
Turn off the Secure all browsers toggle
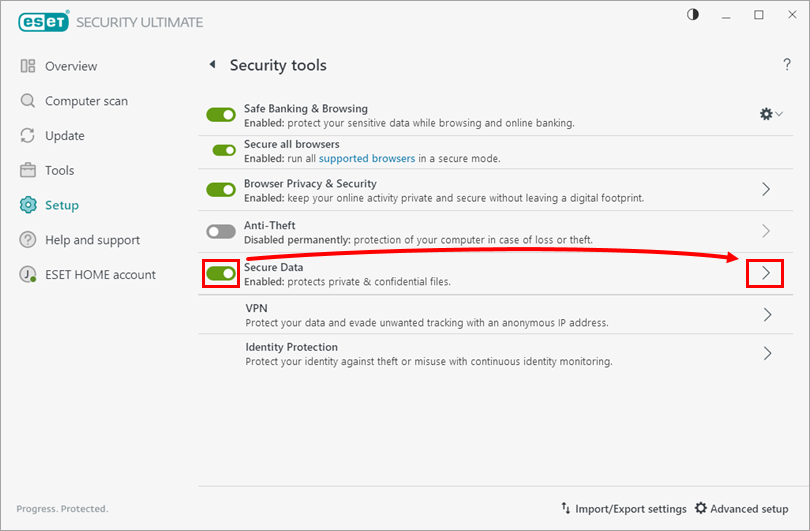tap(225, 150)
